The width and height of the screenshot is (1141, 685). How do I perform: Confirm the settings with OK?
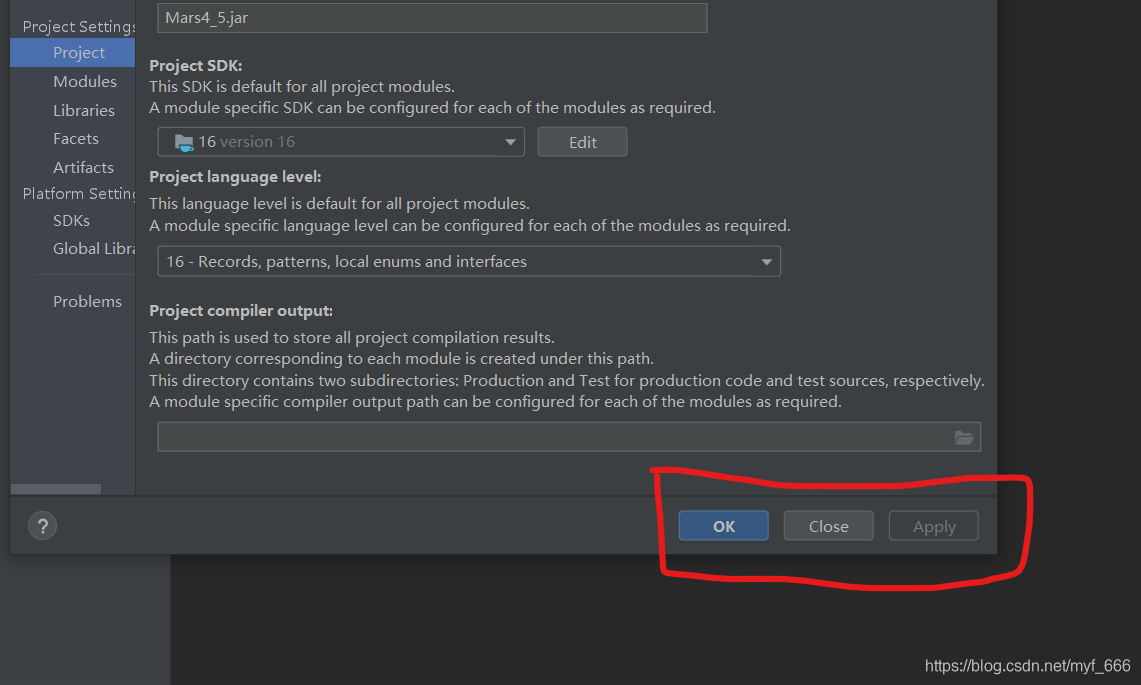(723, 526)
